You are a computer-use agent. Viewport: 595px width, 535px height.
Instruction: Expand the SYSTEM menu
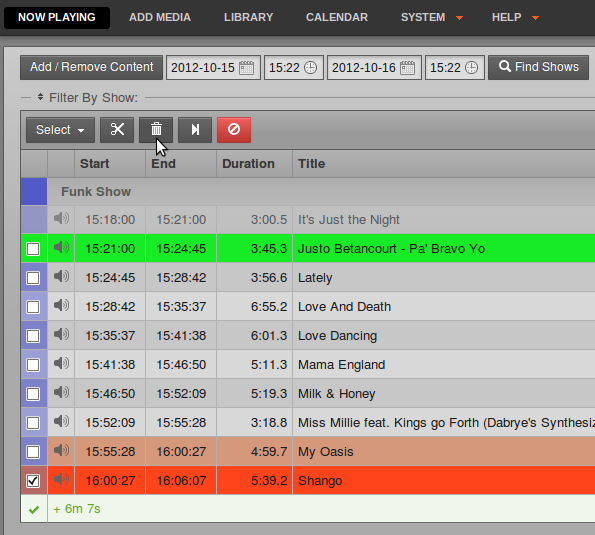(432, 17)
